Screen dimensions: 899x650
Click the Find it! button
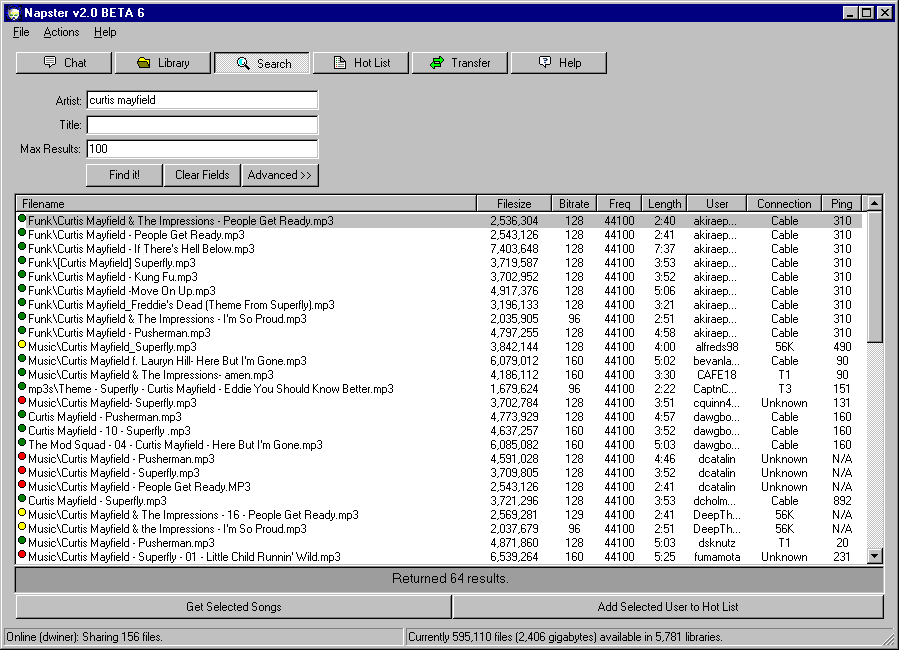pos(124,175)
